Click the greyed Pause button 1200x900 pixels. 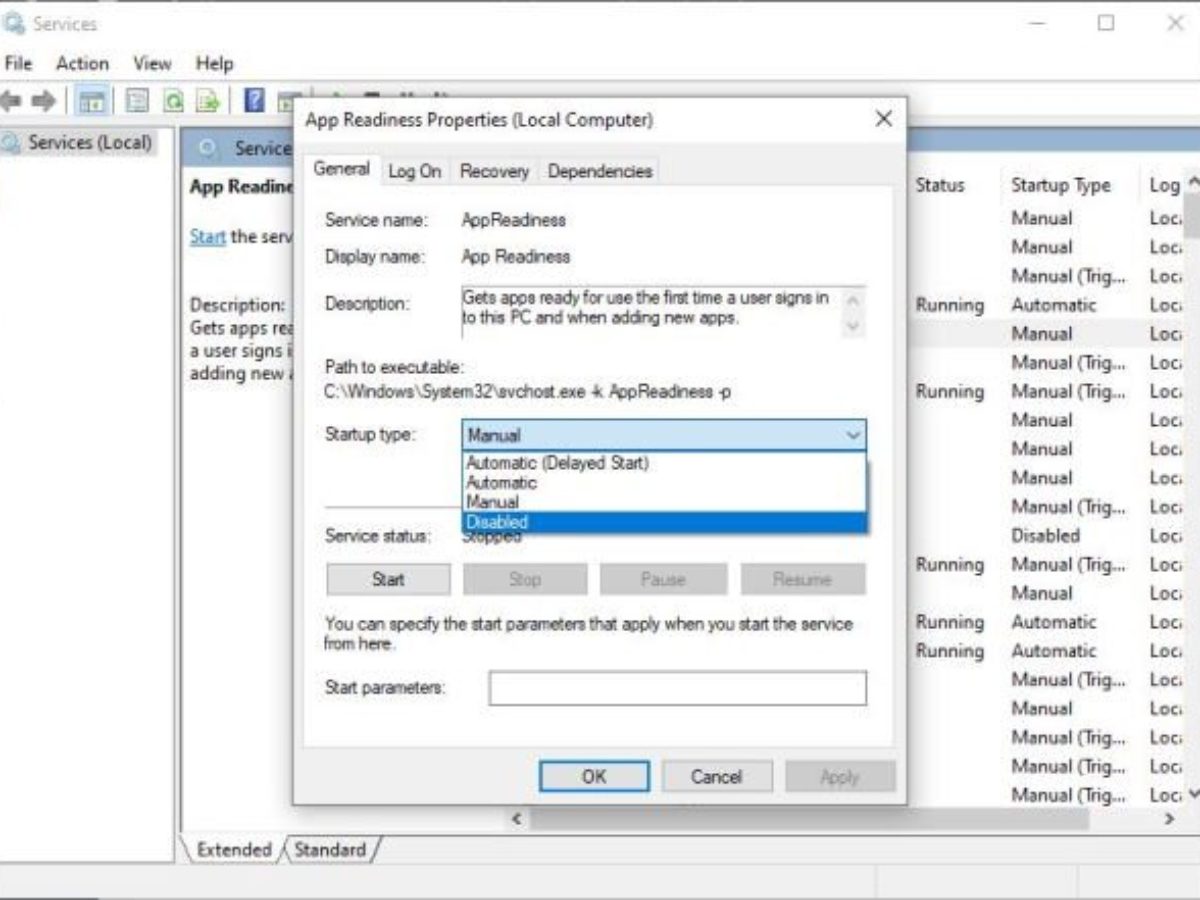[x=663, y=579]
